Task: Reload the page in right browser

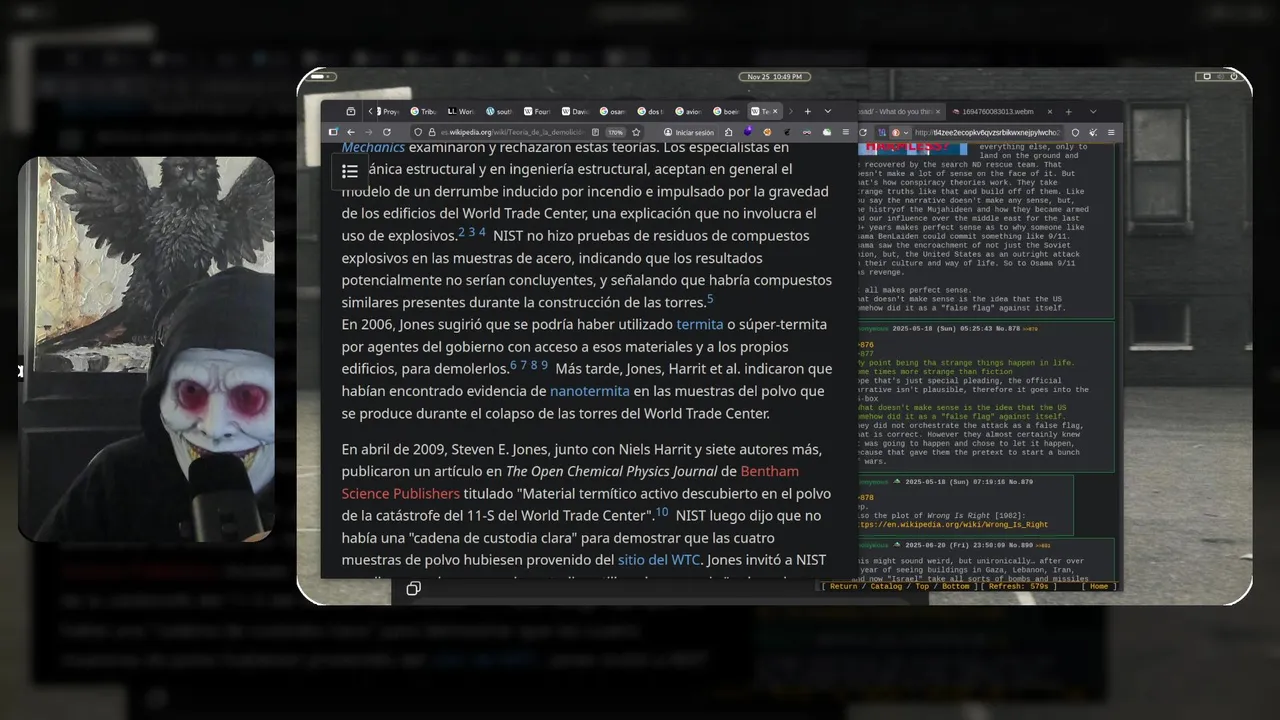Action: coord(863,132)
